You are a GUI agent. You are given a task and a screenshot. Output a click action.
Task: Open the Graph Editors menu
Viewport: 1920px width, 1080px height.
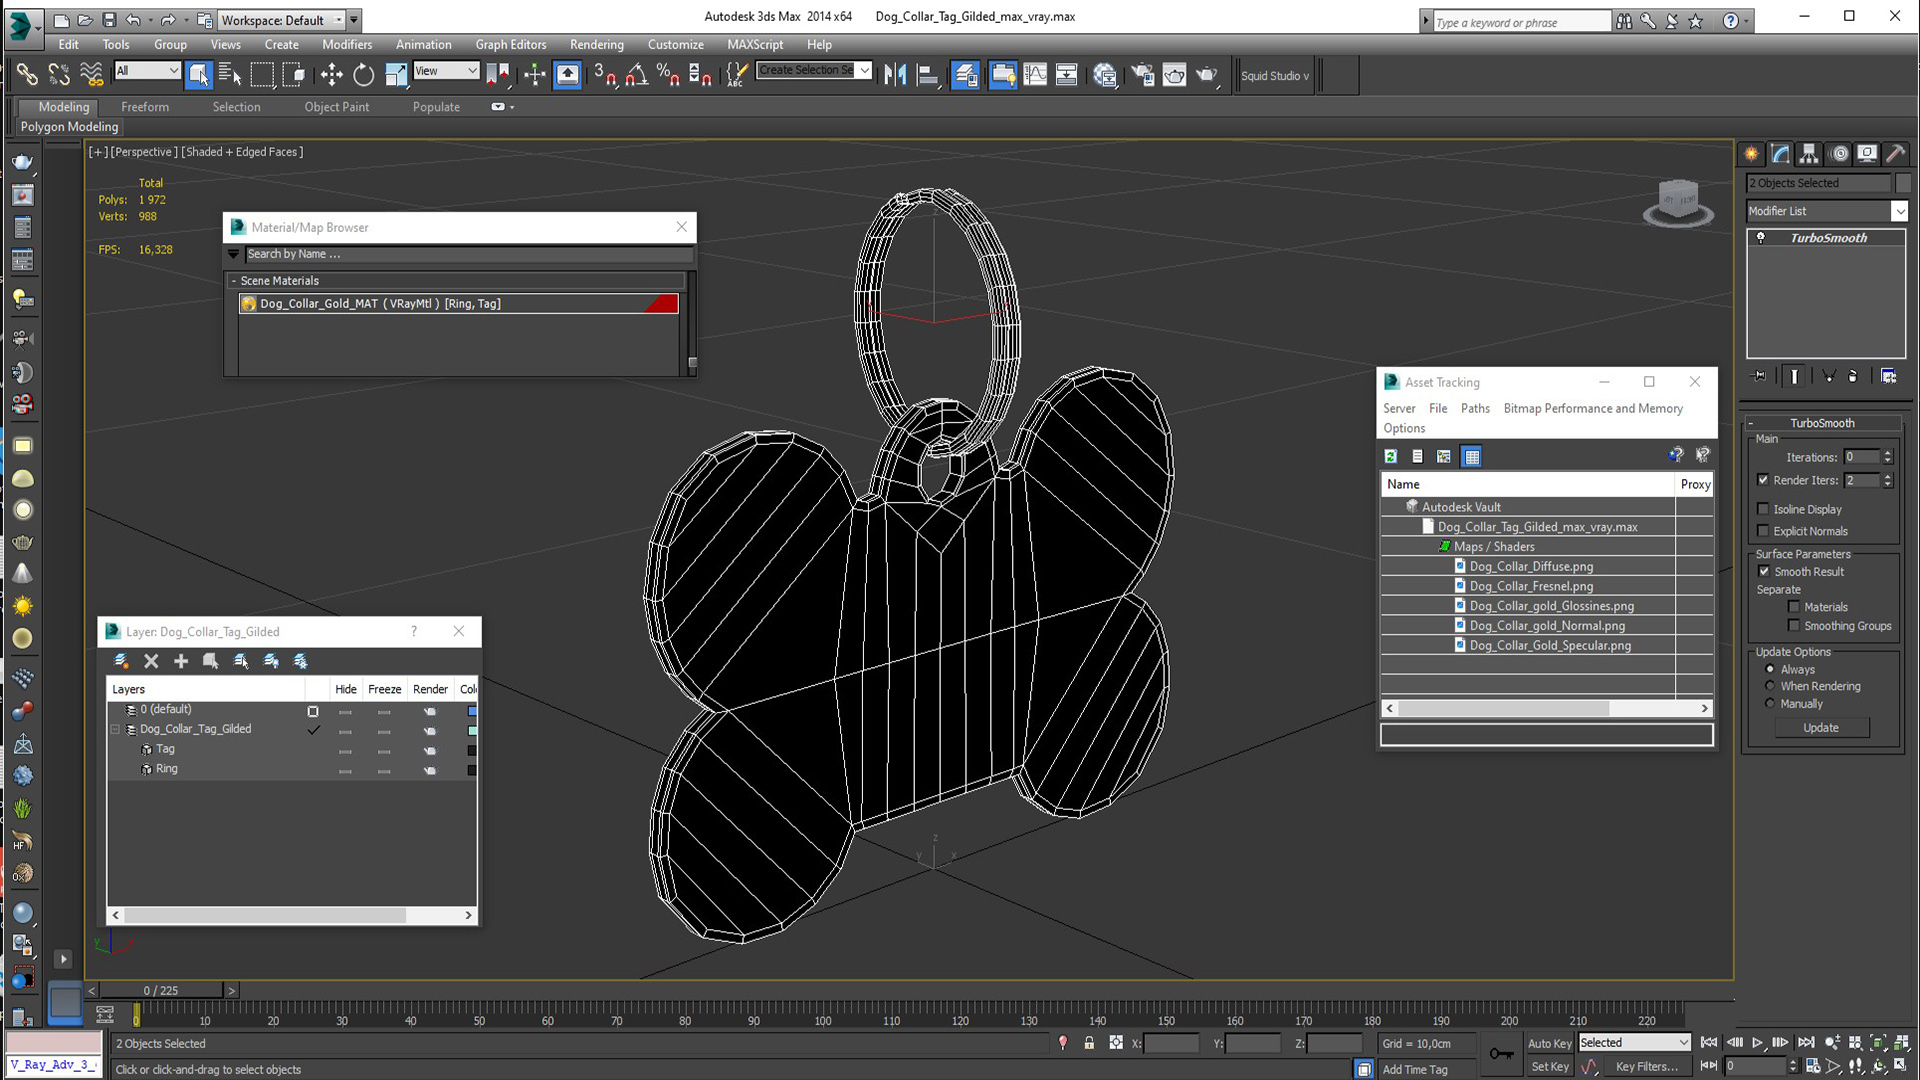[511, 44]
